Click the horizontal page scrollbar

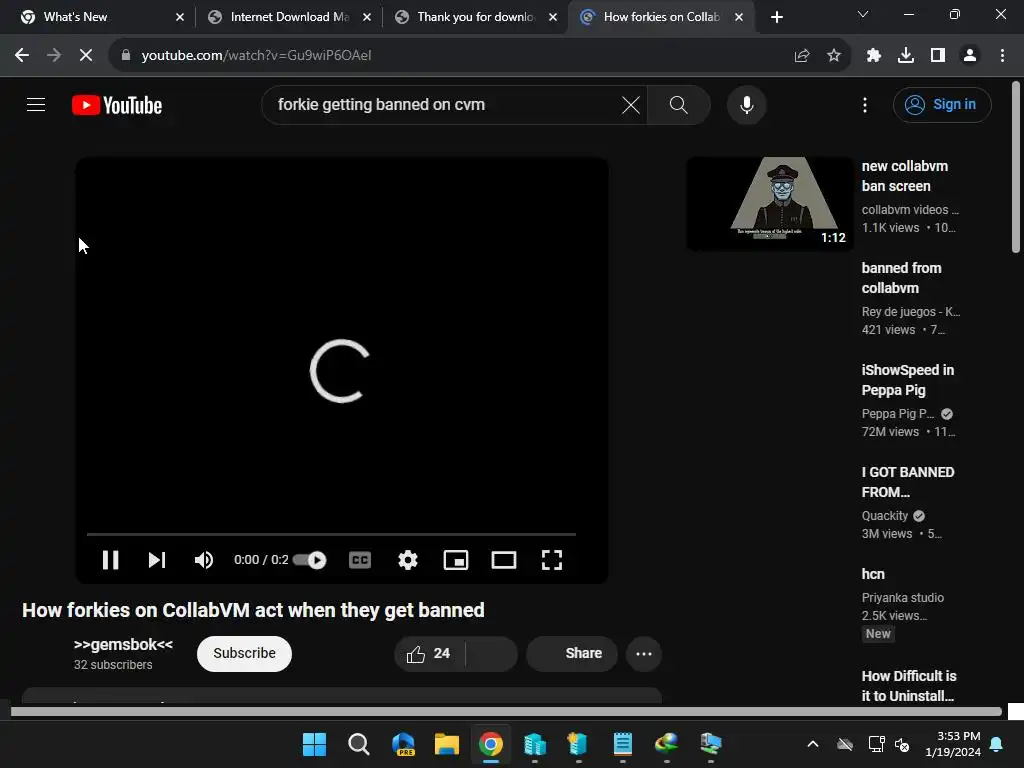pos(506,712)
